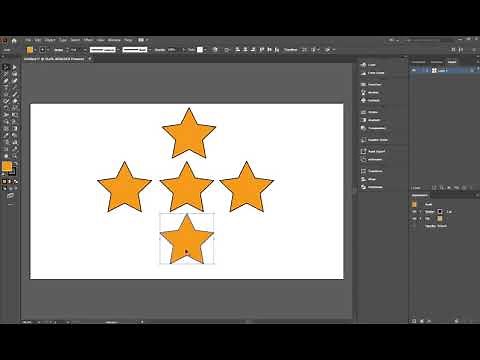Open the File menu
Viewport: 480px width, 360px height.
[28, 40]
